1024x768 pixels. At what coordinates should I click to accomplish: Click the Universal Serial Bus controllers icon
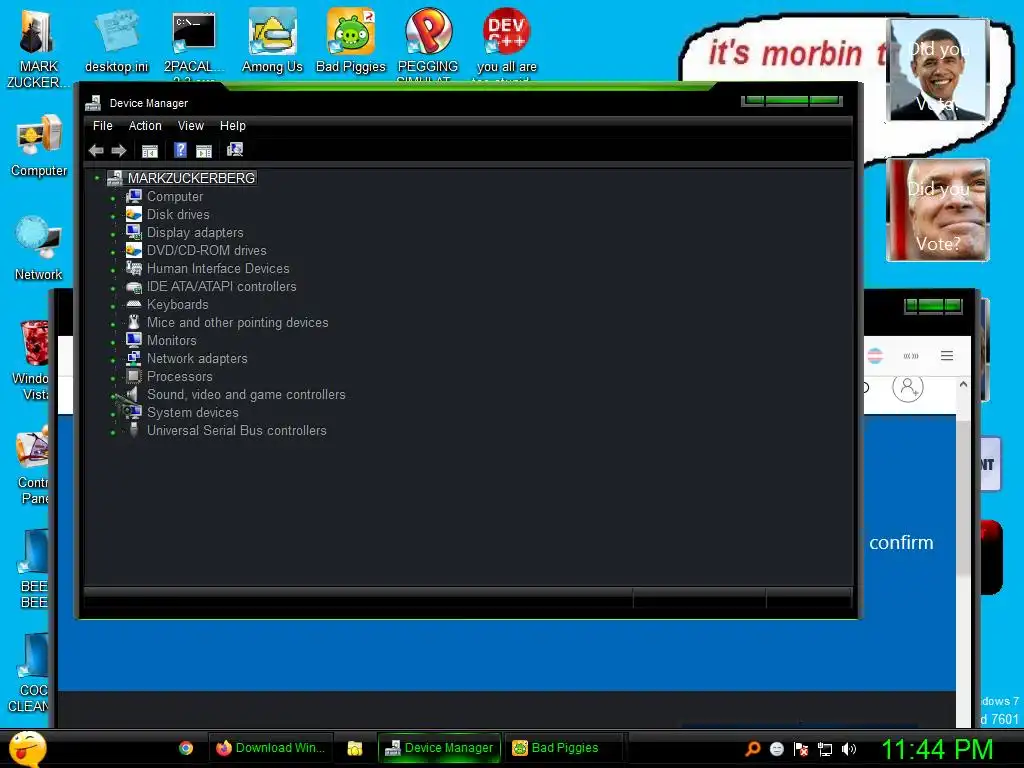(134, 430)
